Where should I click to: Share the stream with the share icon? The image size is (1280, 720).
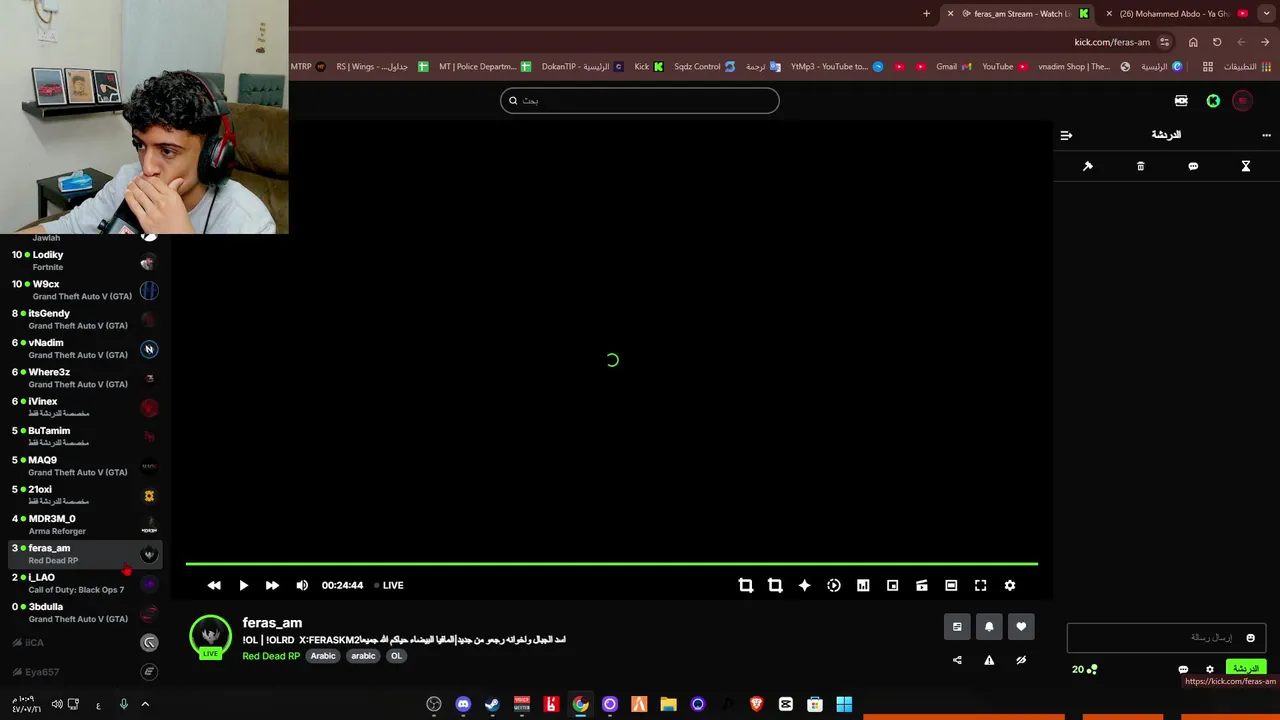(x=957, y=660)
